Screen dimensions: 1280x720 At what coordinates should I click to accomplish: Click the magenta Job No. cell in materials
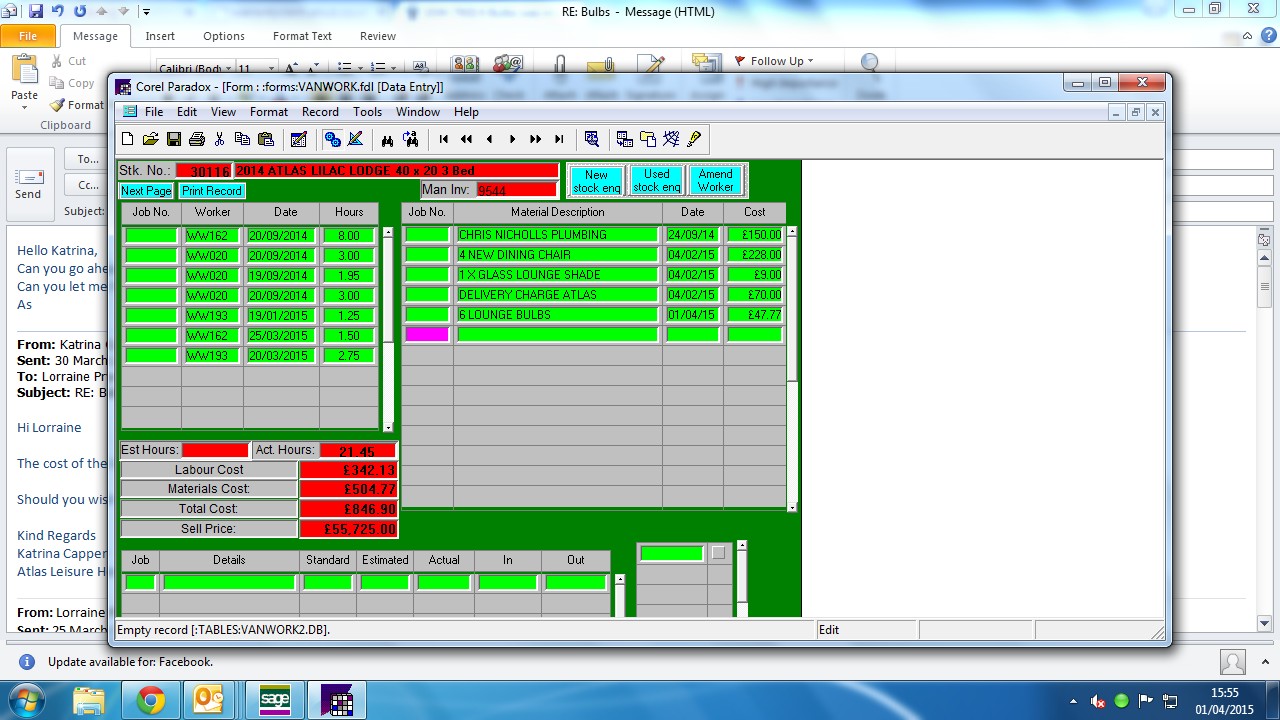coord(427,335)
